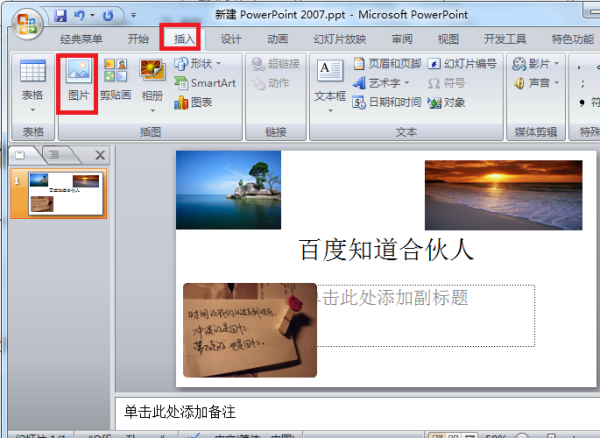Screen dimensions: 600x438
Task: Insert a 符号 symbol
Action: click(x=446, y=83)
